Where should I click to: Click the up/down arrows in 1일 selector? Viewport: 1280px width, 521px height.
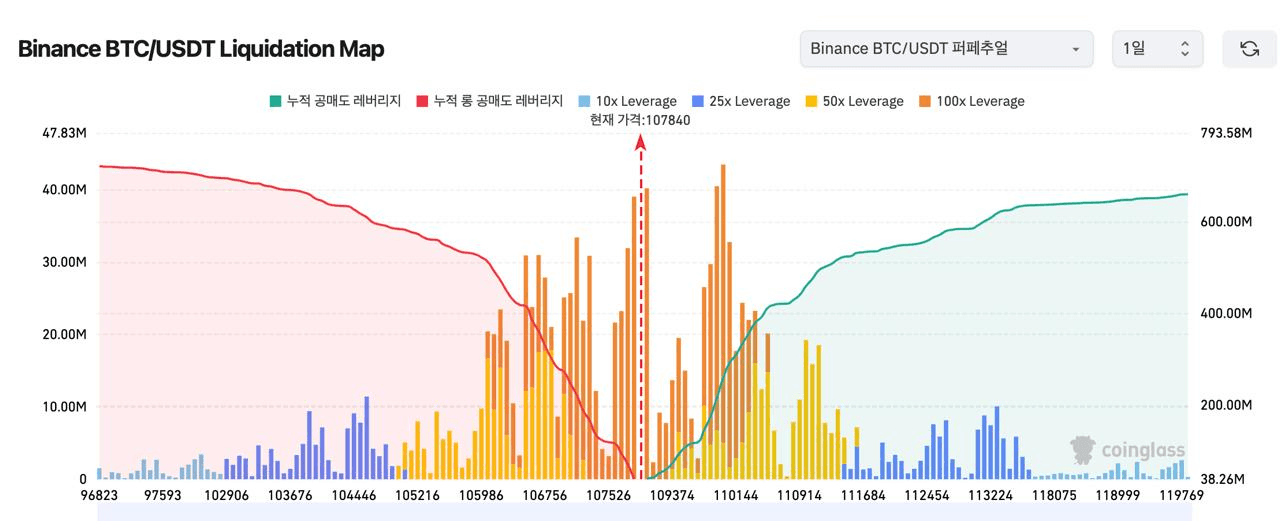tap(1185, 49)
